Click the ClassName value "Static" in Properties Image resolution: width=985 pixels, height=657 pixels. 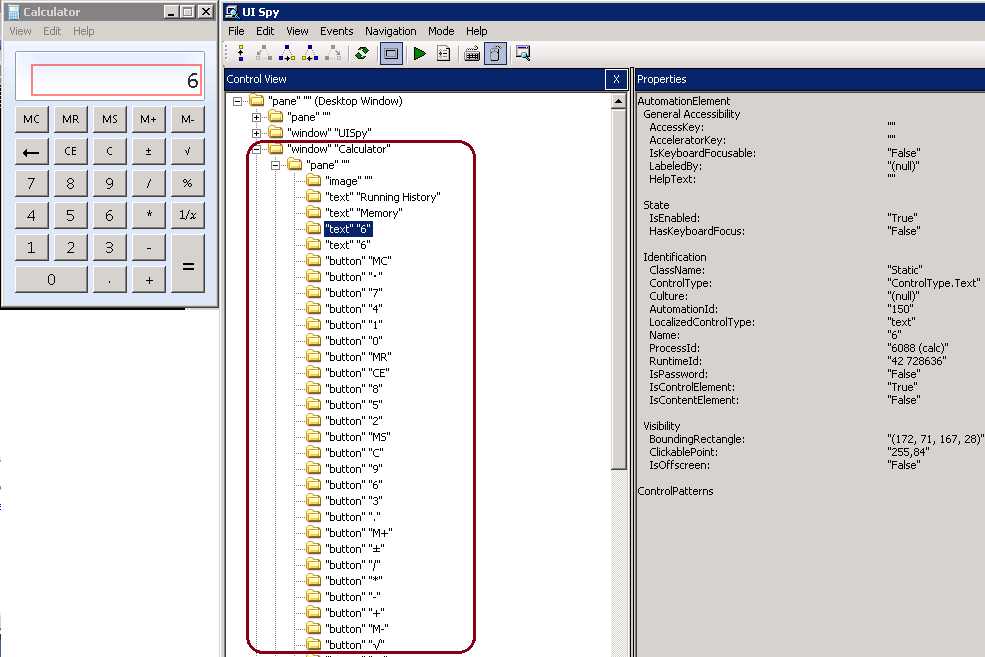[905, 270]
